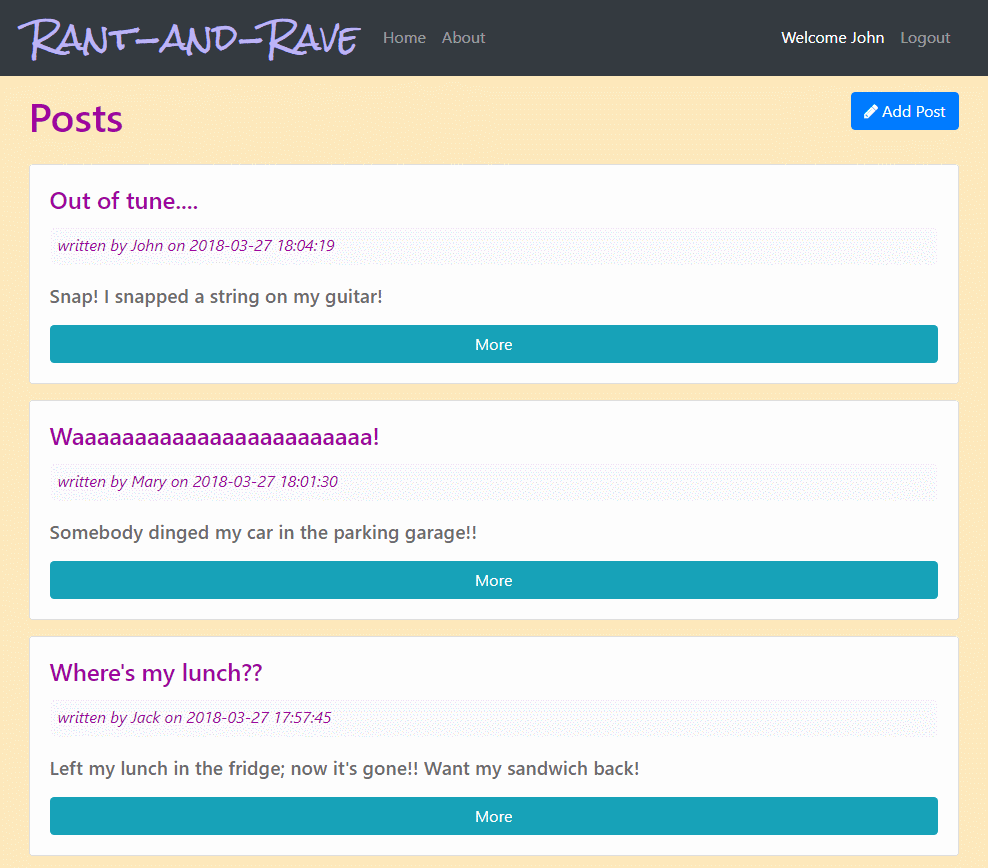988x868 pixels.
Task: Click More under Jack's lunch post
Action: [x=493, y=816]
